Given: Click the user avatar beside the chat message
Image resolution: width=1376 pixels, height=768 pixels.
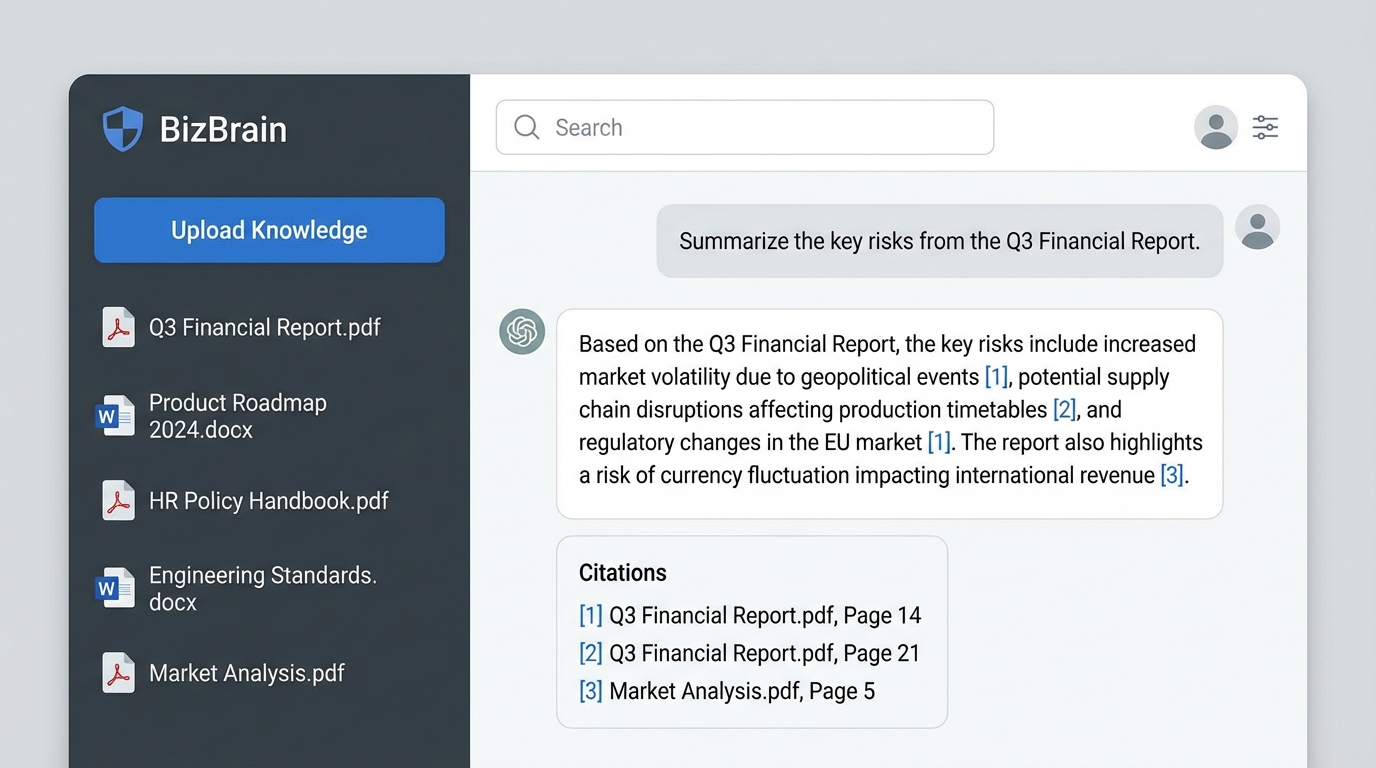Looking at the screenshot, I should pyautogui.click(x=1257, y=227).
